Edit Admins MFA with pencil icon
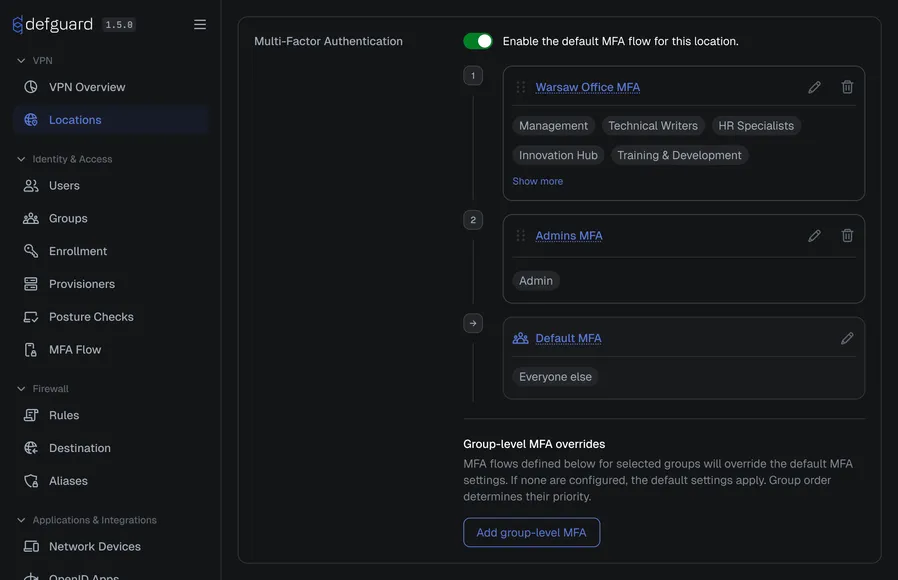The height and width of the screenshot is (580, 898). pyautogui.click(x=814, y=236)
